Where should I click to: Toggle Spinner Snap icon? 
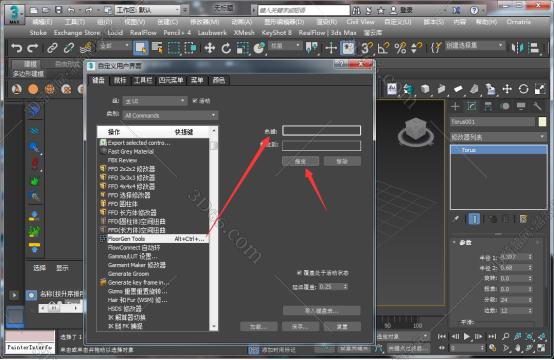click(x=416, y=48)
